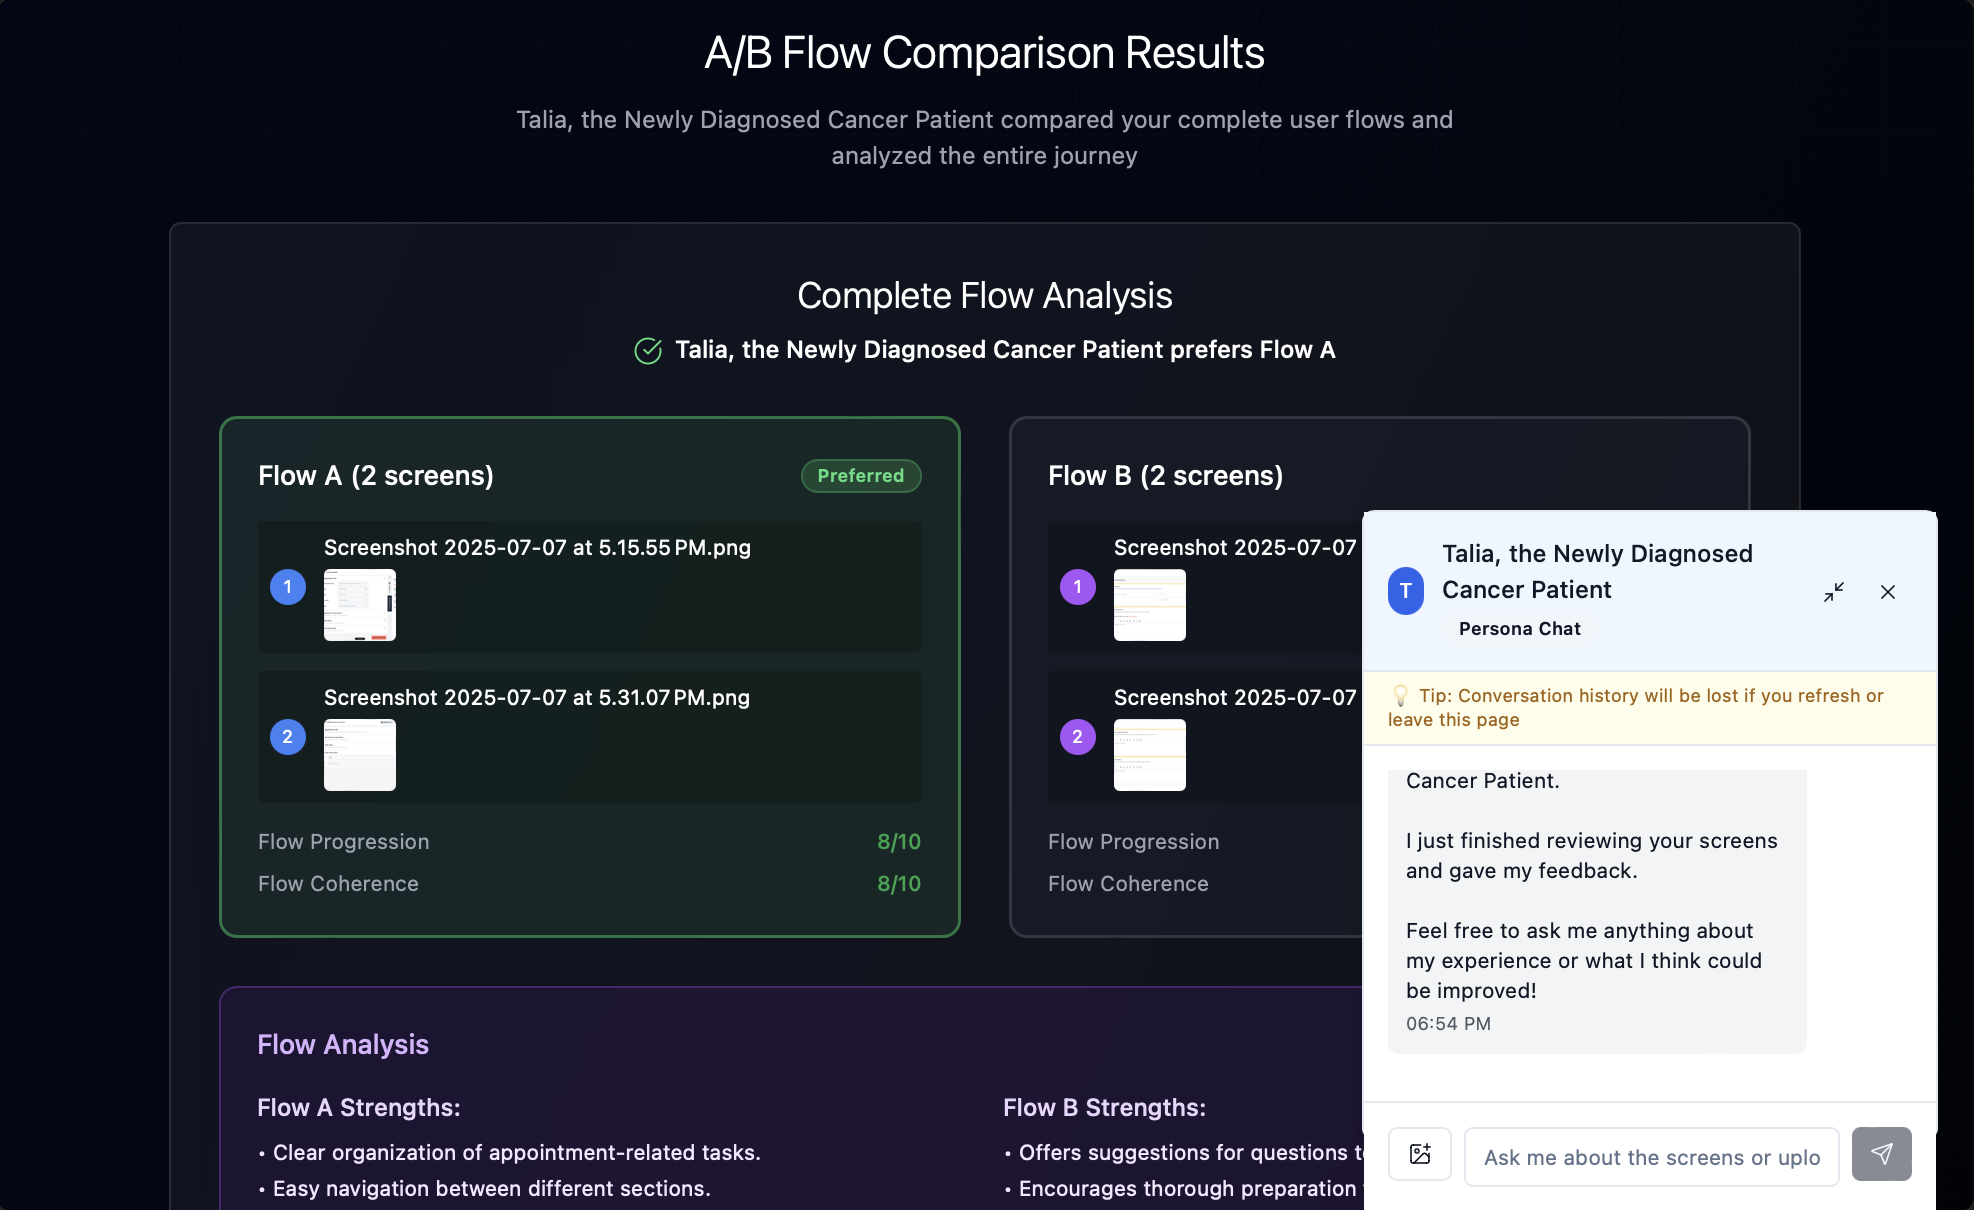Click the green Preferred badge

pyautogui.click(x=861, y=476)
